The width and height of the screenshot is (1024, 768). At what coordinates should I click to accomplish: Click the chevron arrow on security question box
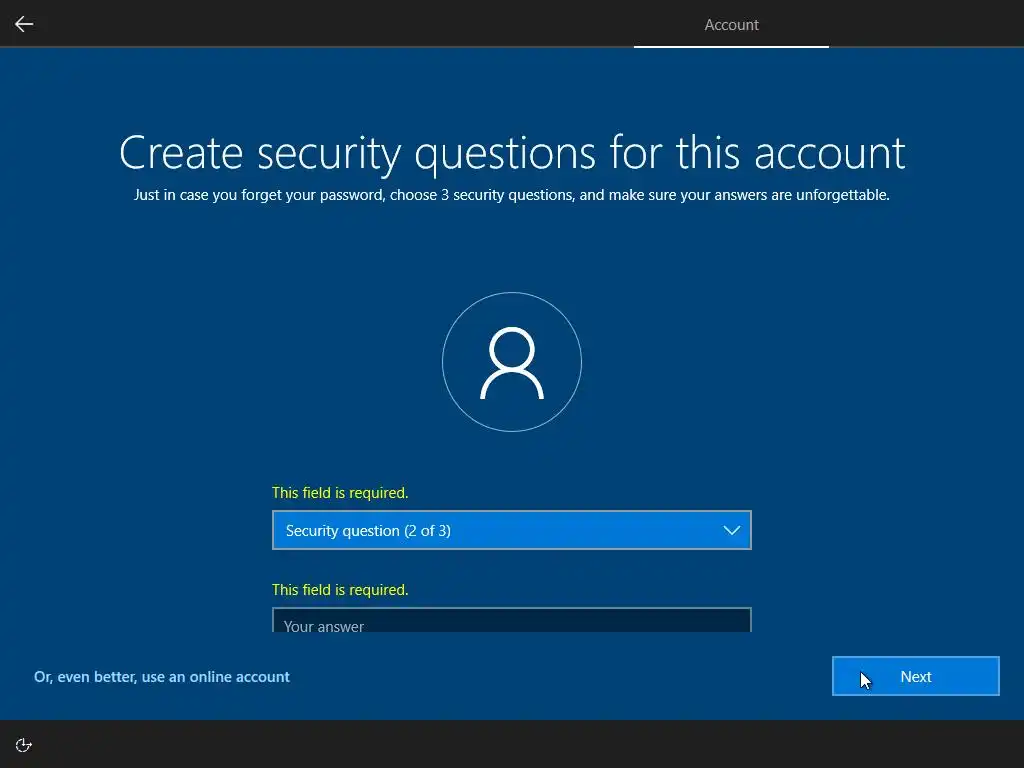[731, 530]
